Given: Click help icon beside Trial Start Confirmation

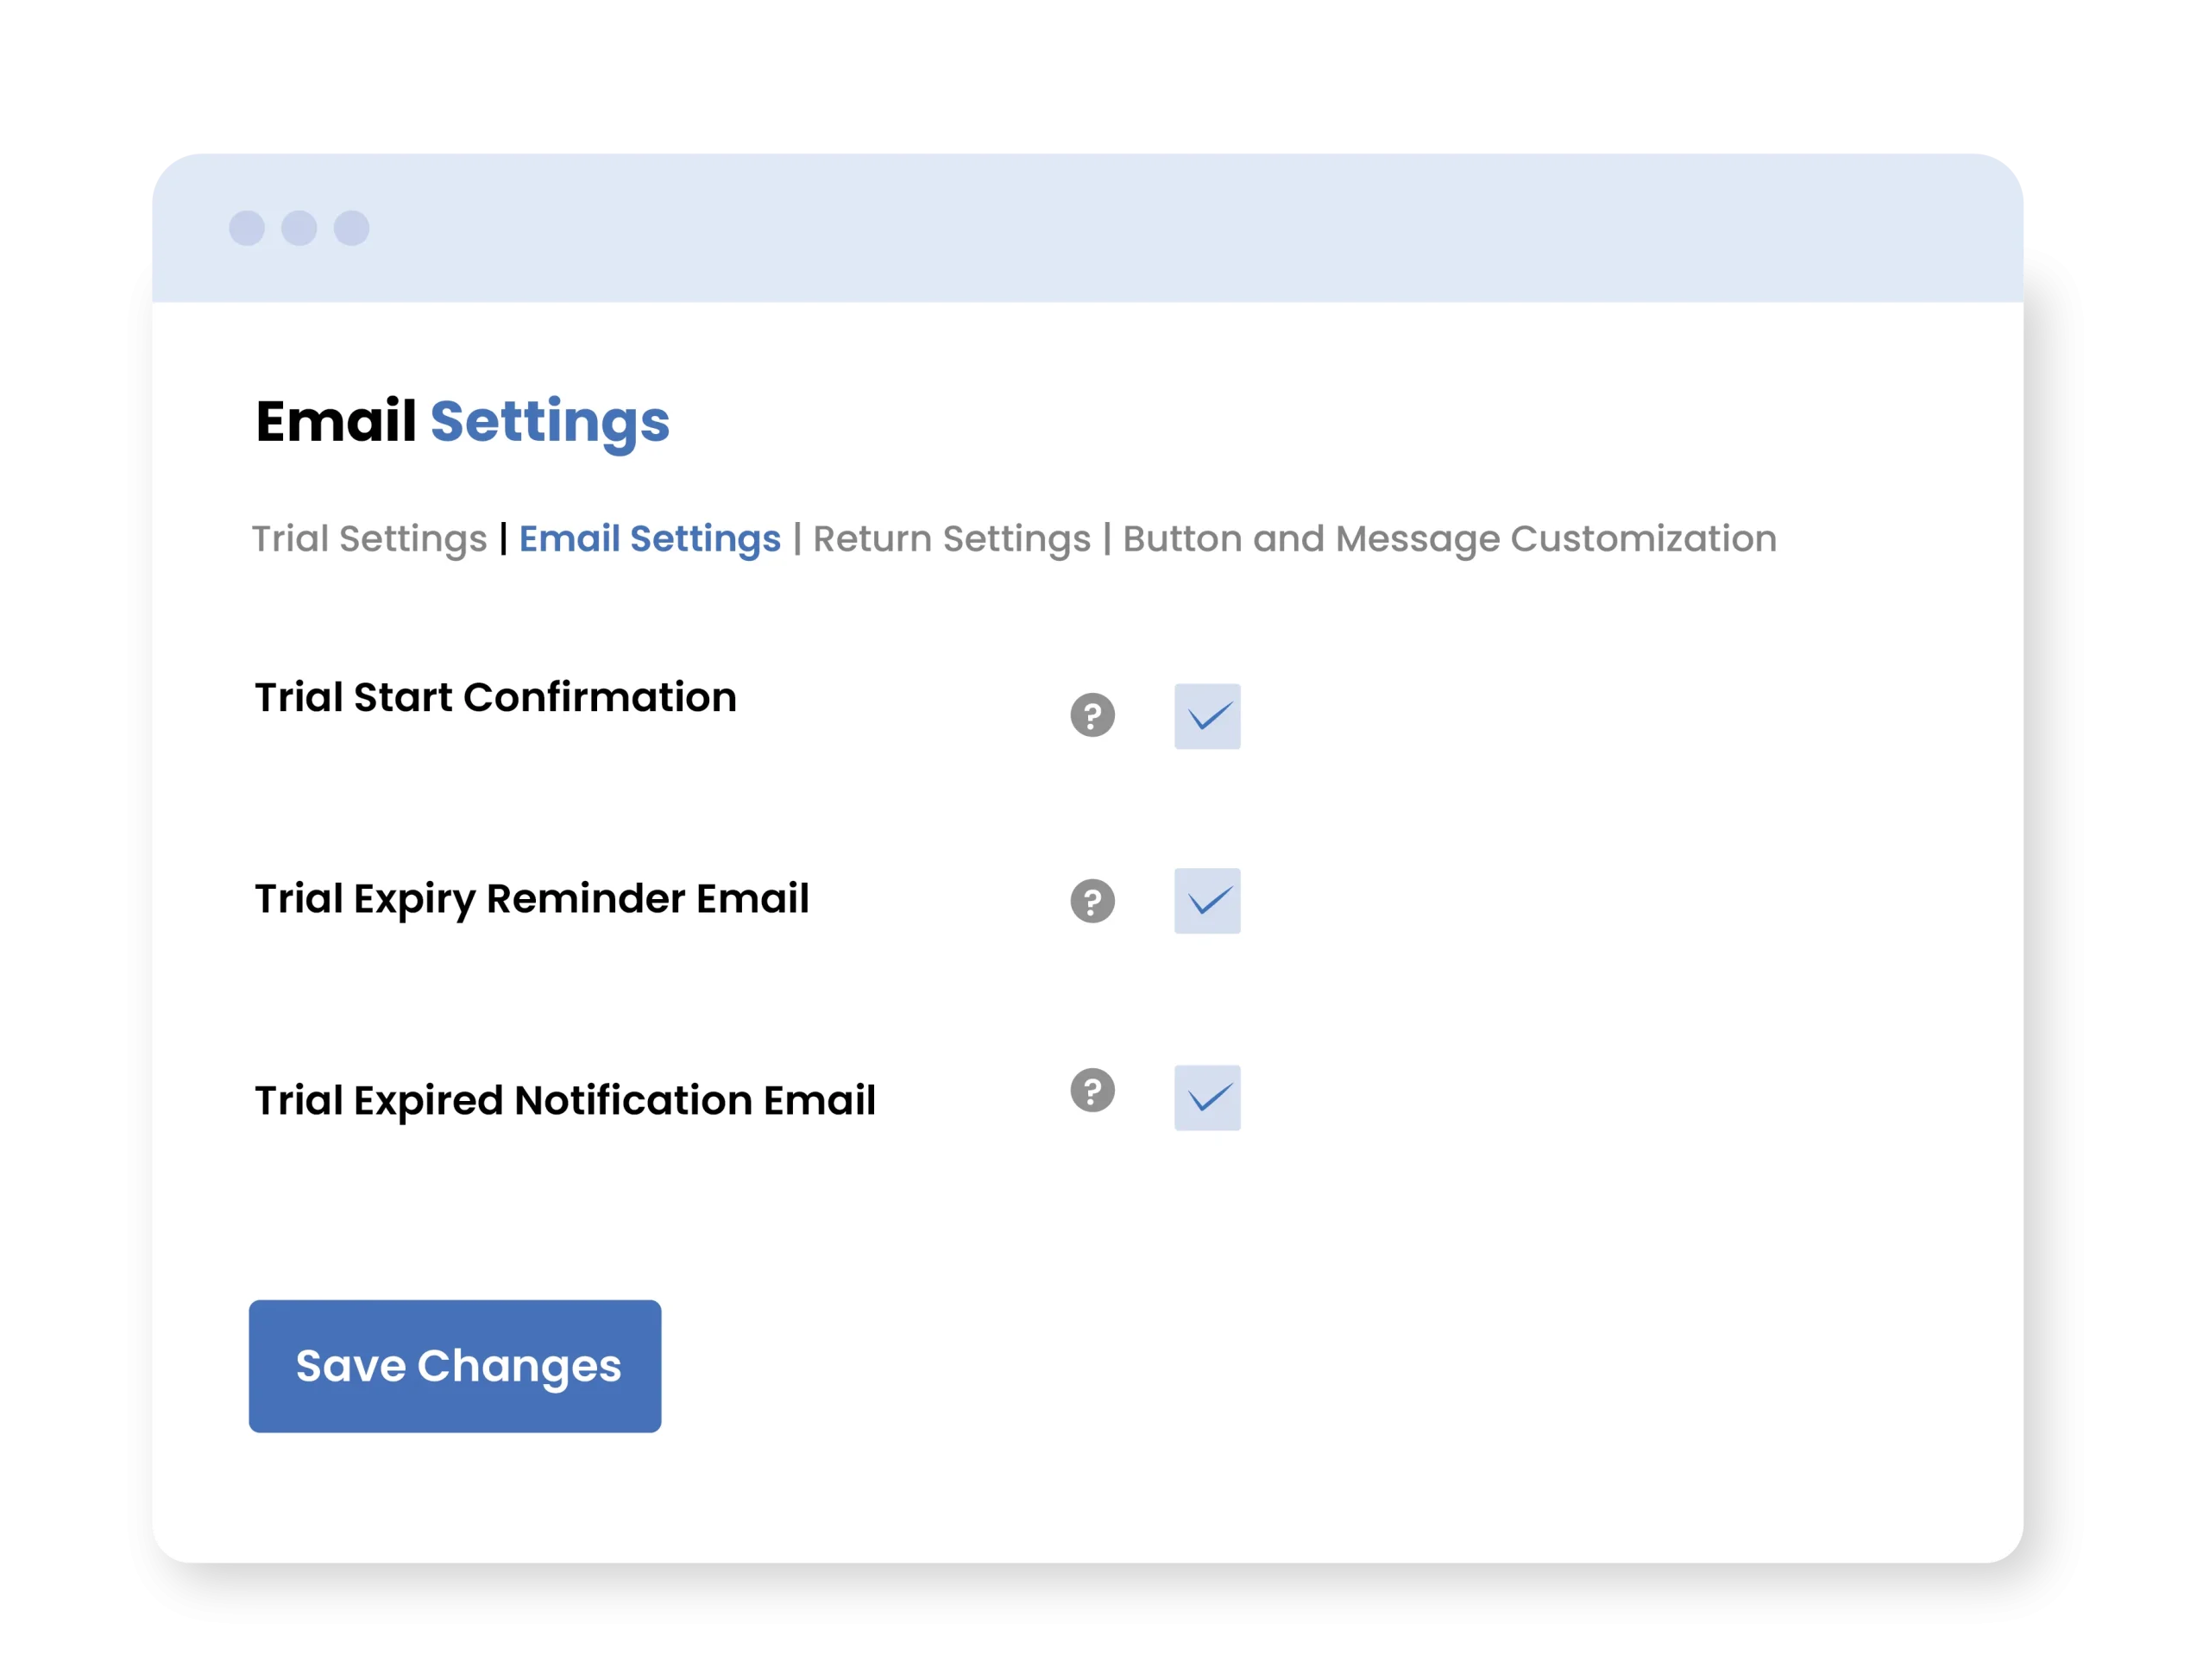Looking at the screenshot, I should (1092, 715).
